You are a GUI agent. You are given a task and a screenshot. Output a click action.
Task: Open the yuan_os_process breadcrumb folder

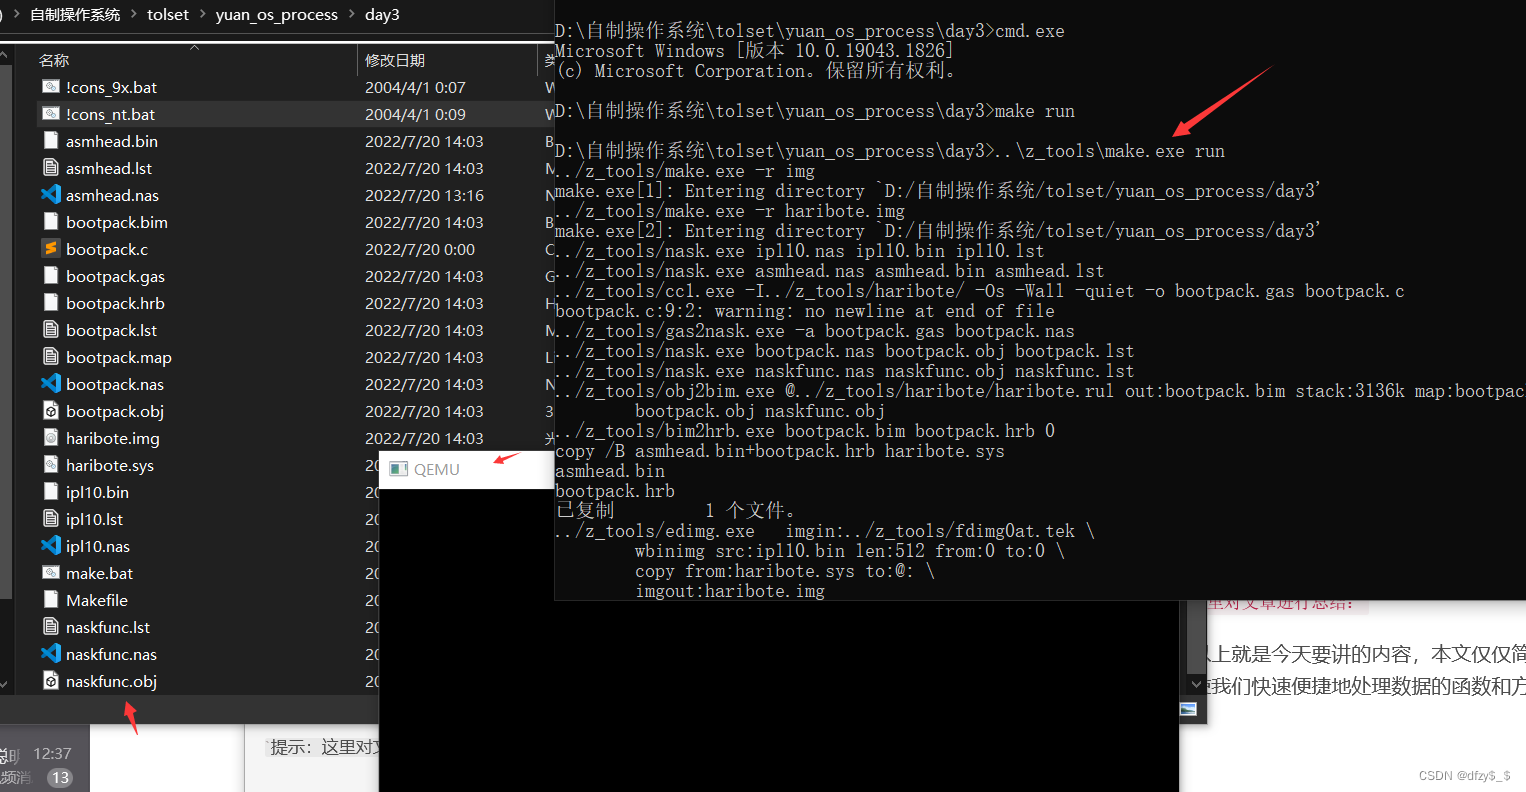pyautogui.click(x=277, y=14)
